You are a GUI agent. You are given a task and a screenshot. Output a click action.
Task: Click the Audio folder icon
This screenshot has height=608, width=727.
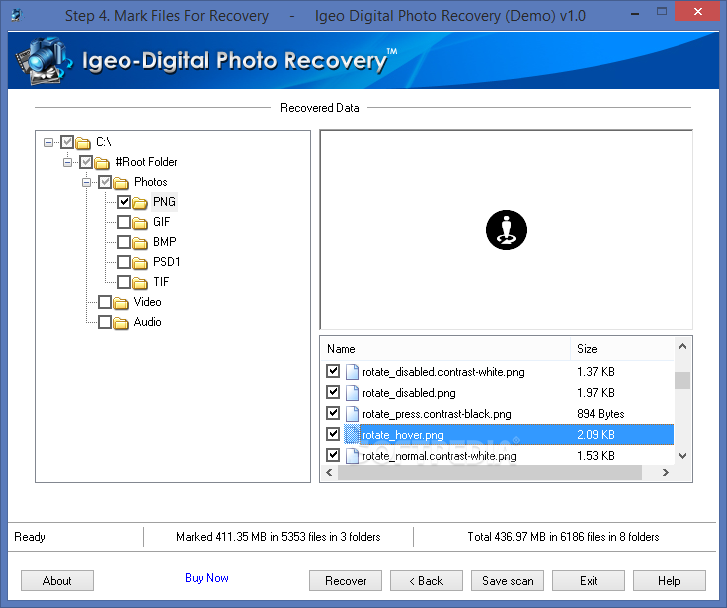click(x=121, y=322)
